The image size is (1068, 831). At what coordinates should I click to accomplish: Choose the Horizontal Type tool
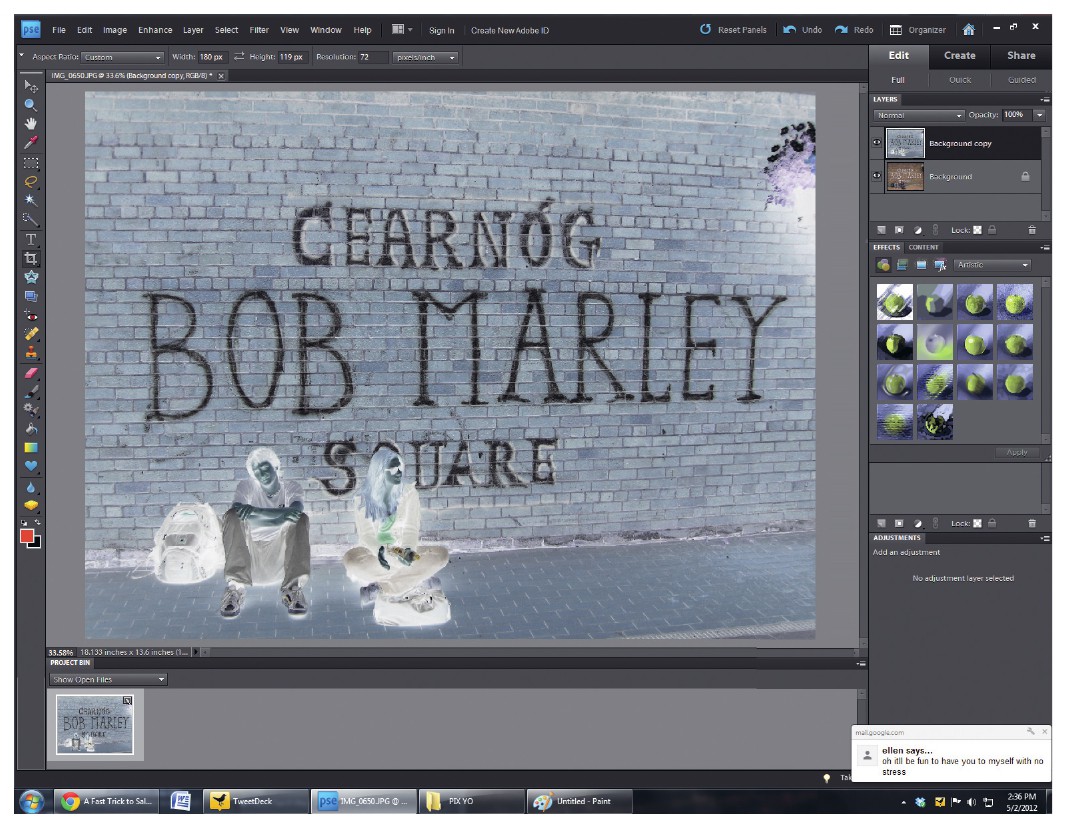pyautogui.click(x=31, y=239)
